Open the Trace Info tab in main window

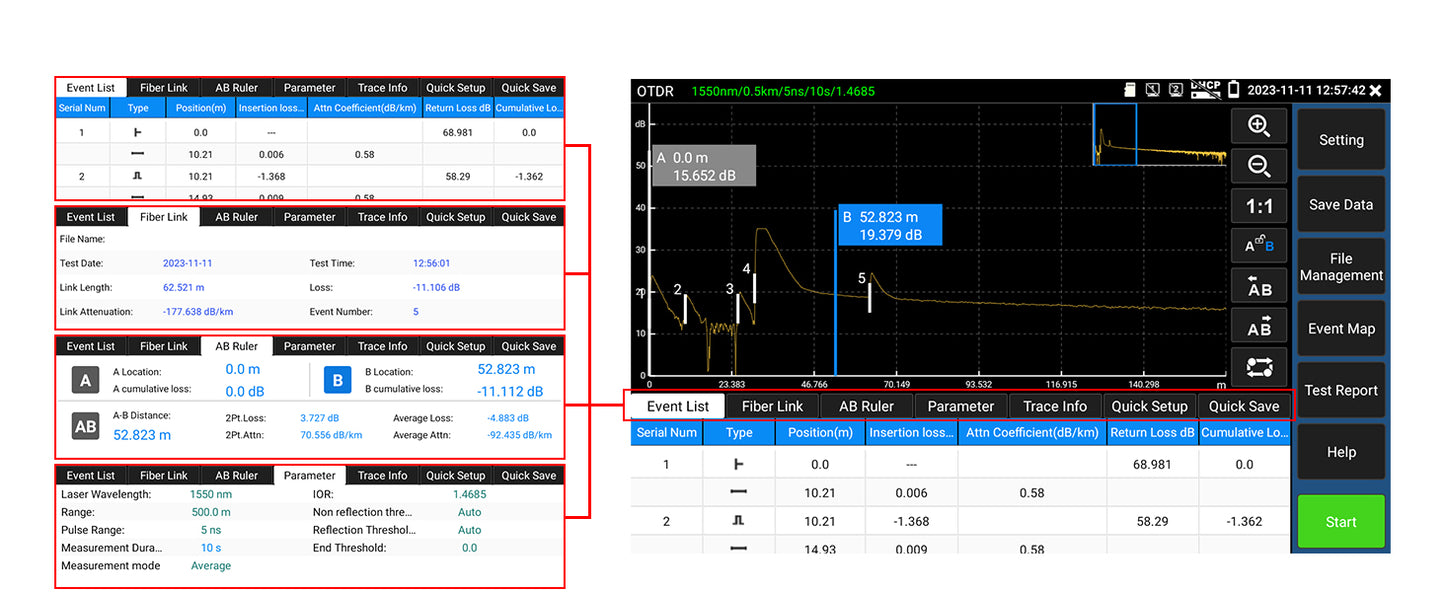[1054, 406]
